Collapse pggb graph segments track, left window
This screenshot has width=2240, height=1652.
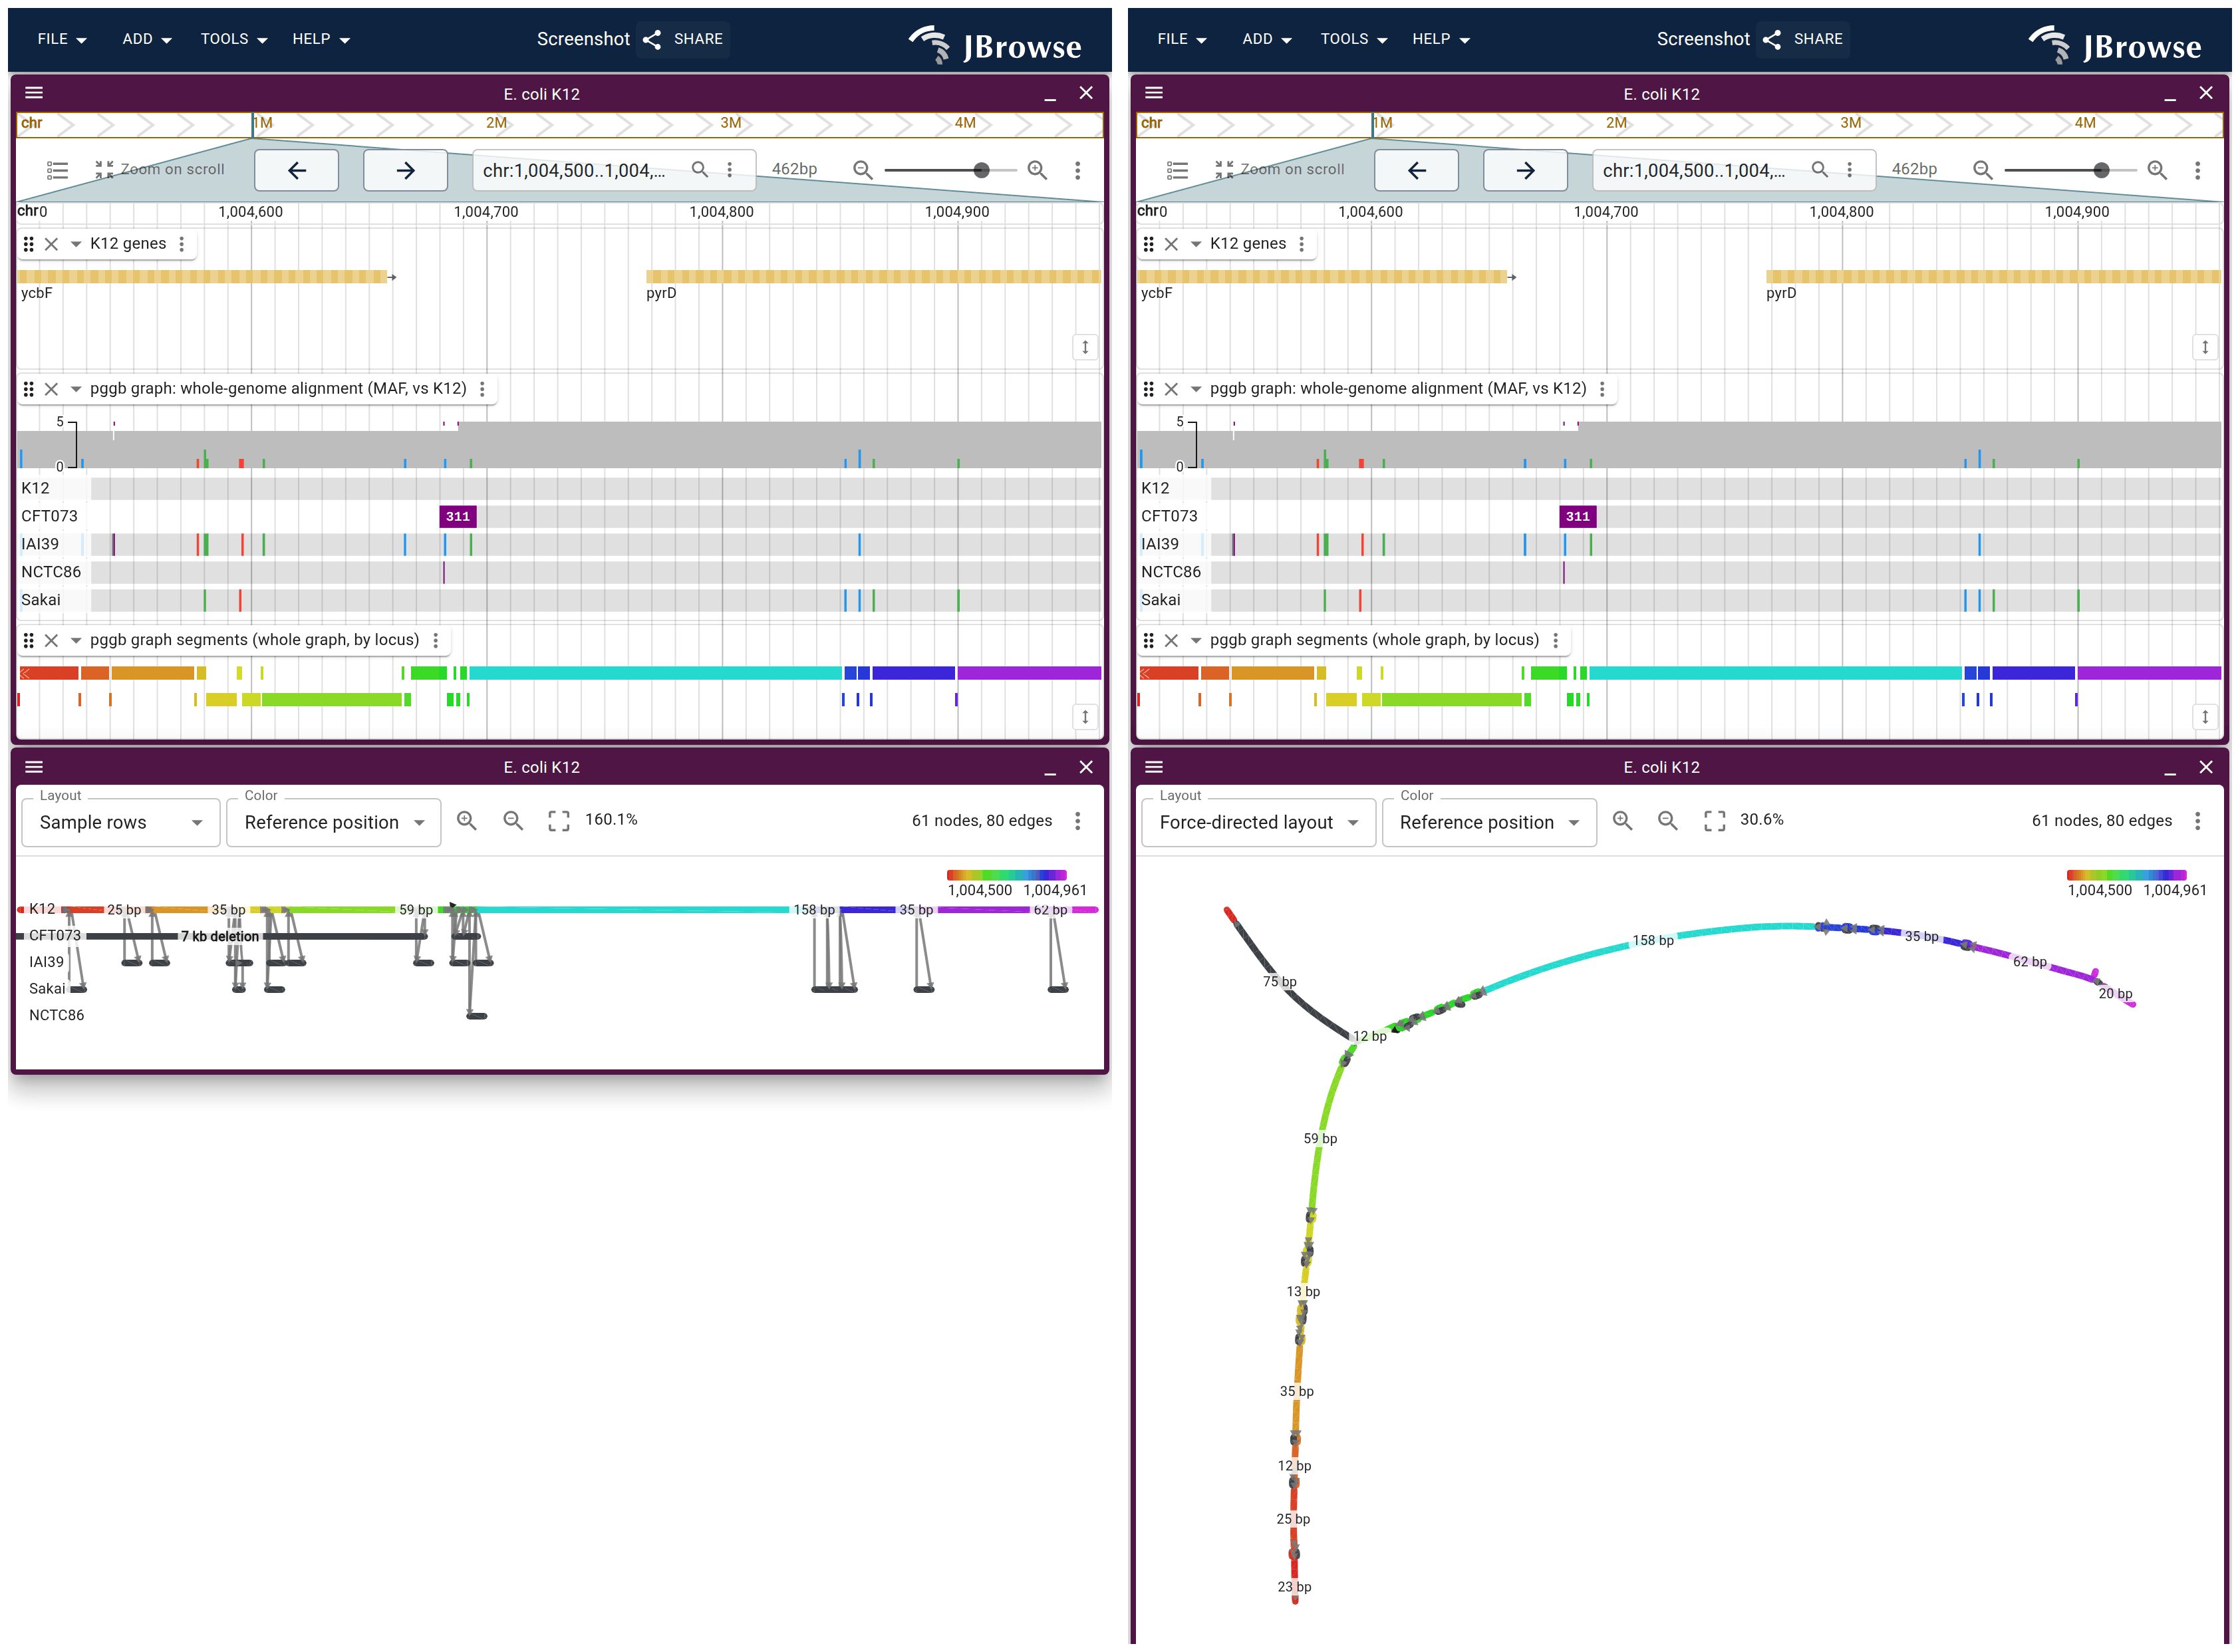point(76,640)
